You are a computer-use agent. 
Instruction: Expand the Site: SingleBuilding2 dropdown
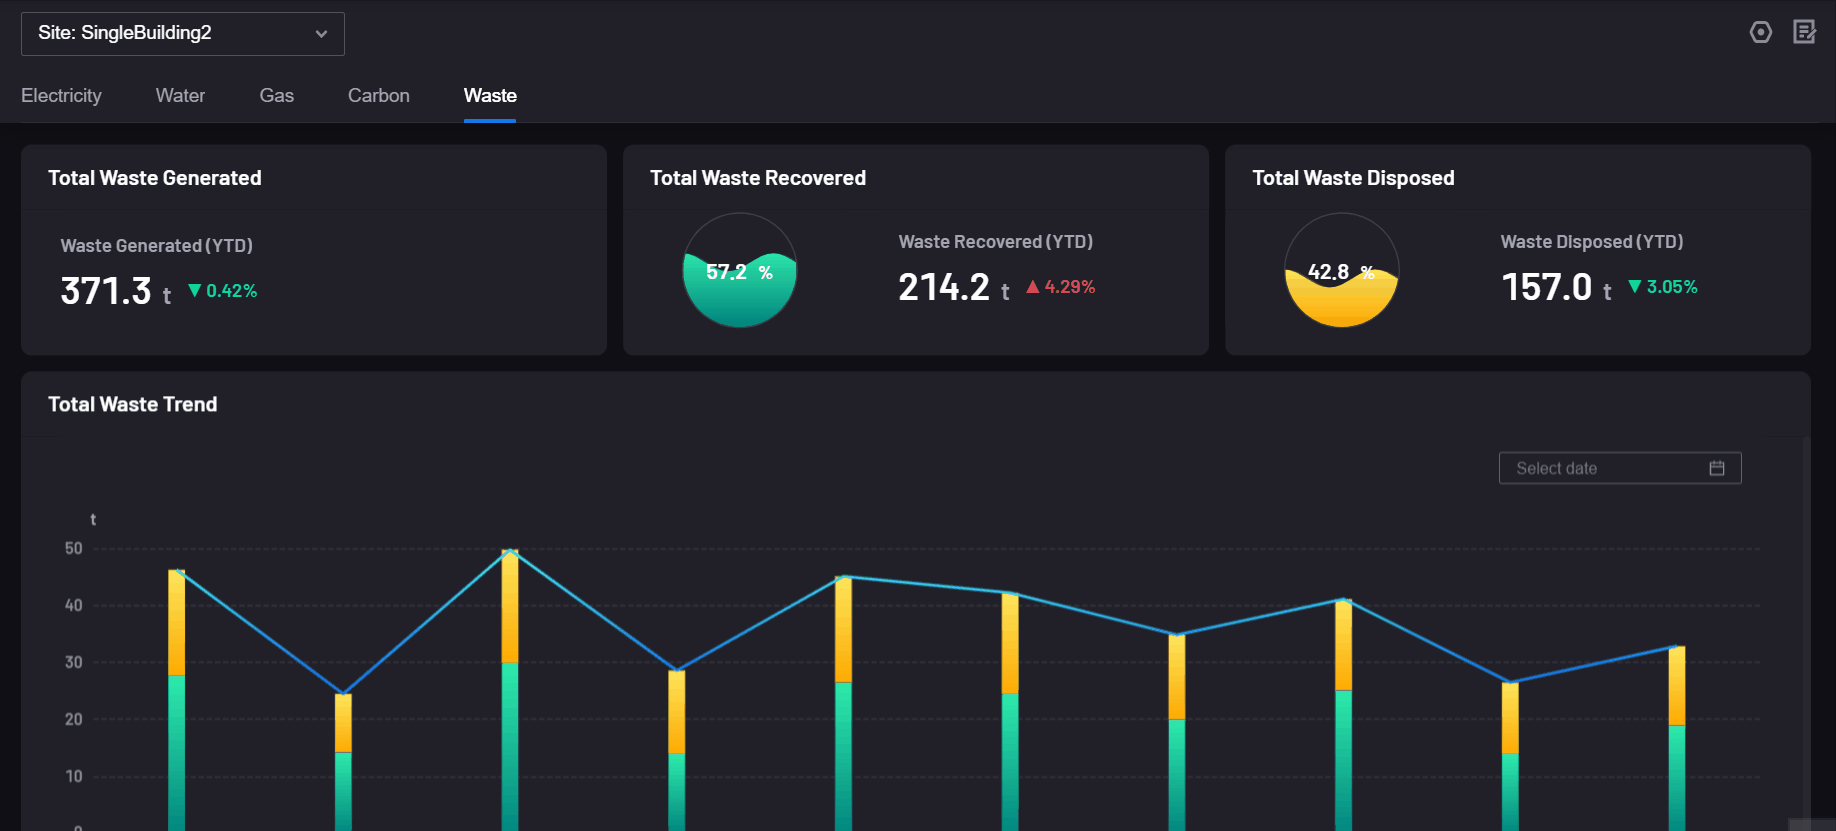182,33
